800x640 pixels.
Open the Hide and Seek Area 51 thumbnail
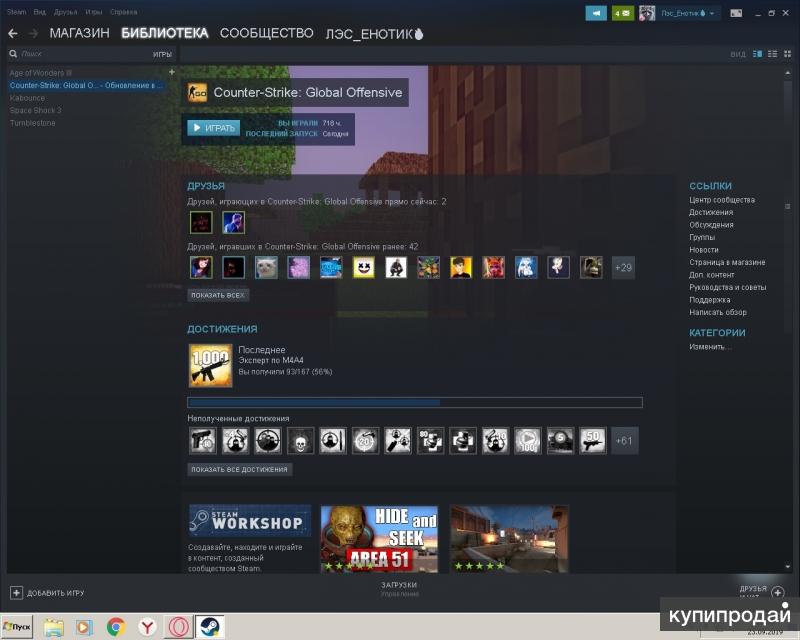(379, 539)
